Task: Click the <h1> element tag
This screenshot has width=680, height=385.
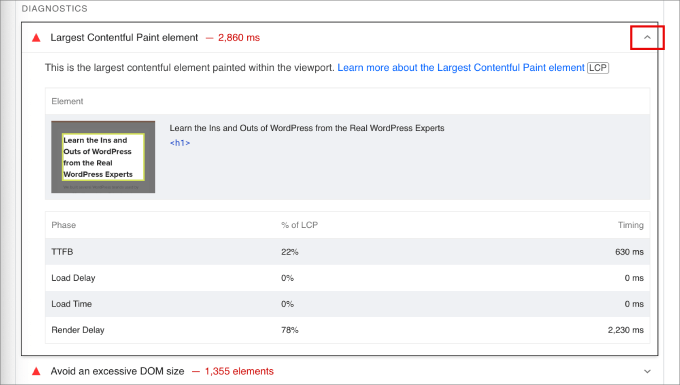Action: [180, 143]
